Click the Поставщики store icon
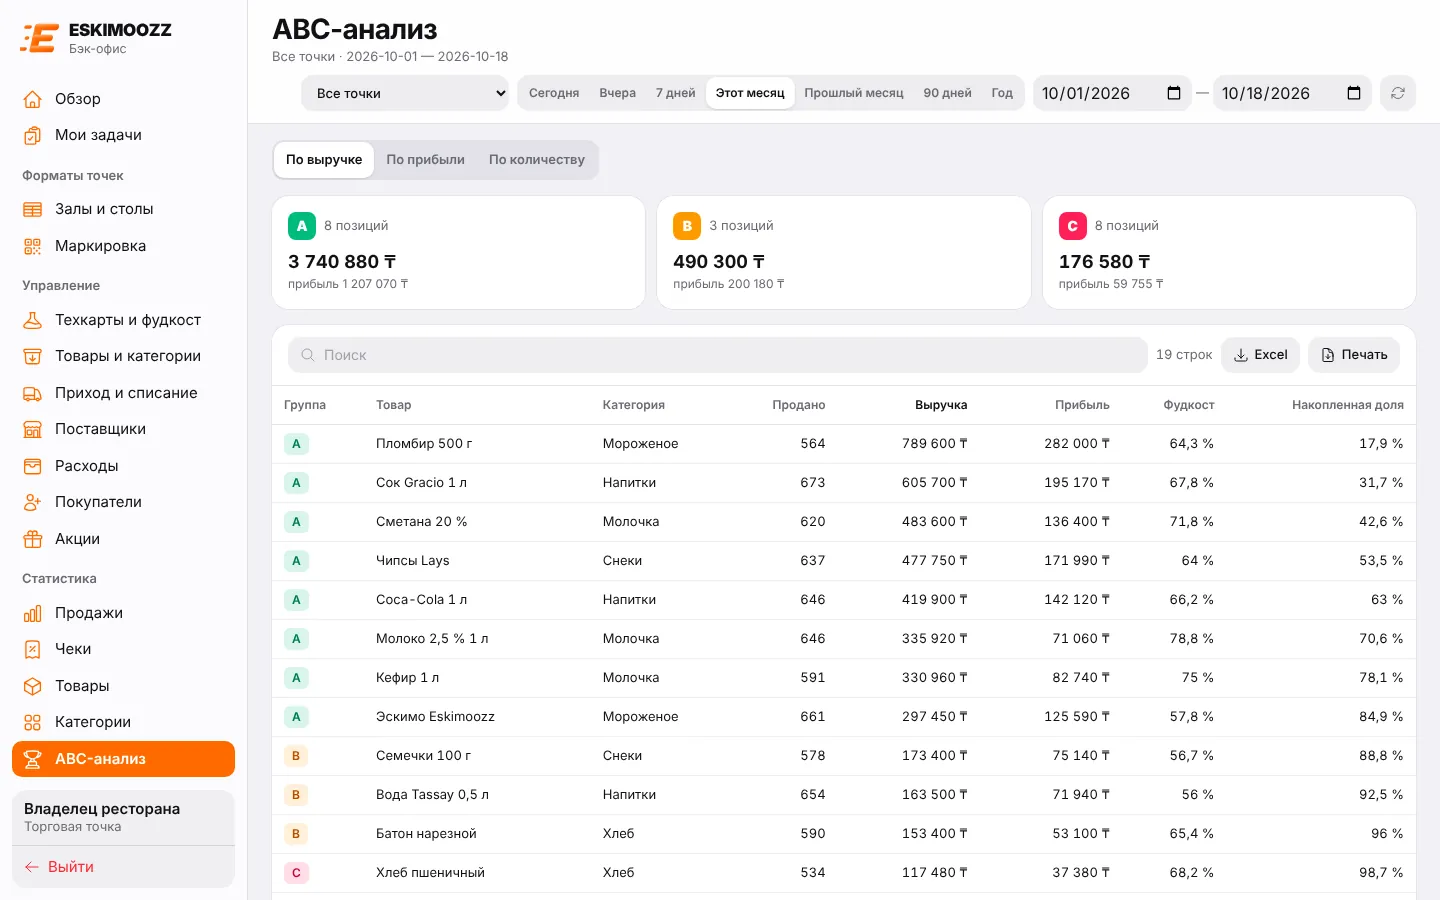The height and width of the screenshot is (900, 1440). [33, 429]
